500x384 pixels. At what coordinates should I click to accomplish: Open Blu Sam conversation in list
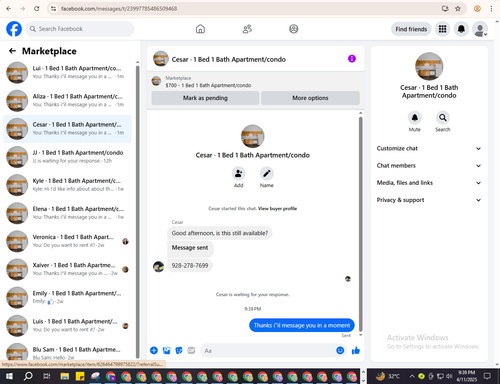tap(67, 352)
